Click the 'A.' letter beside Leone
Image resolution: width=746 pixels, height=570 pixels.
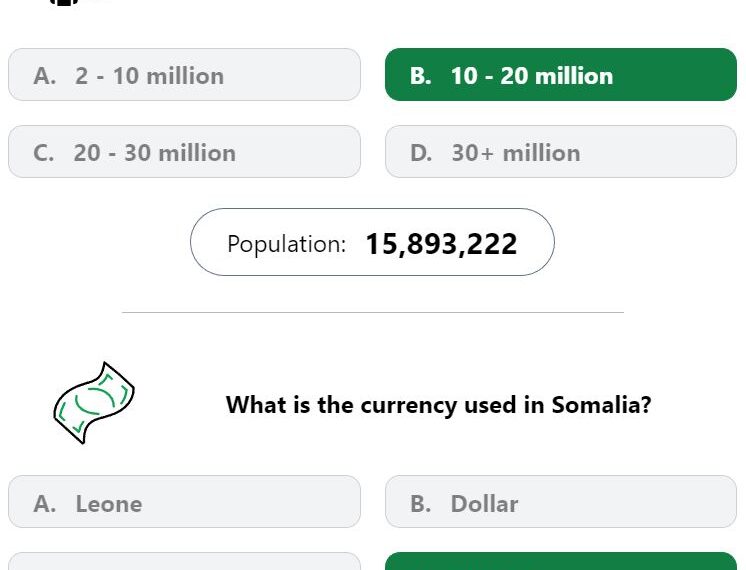pos(45,504)
